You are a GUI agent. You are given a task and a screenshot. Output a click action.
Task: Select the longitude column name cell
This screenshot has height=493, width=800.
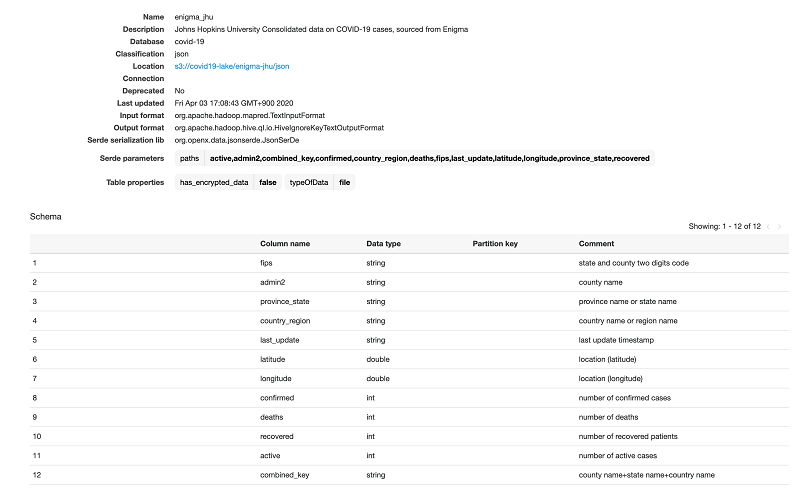point(276,379)
